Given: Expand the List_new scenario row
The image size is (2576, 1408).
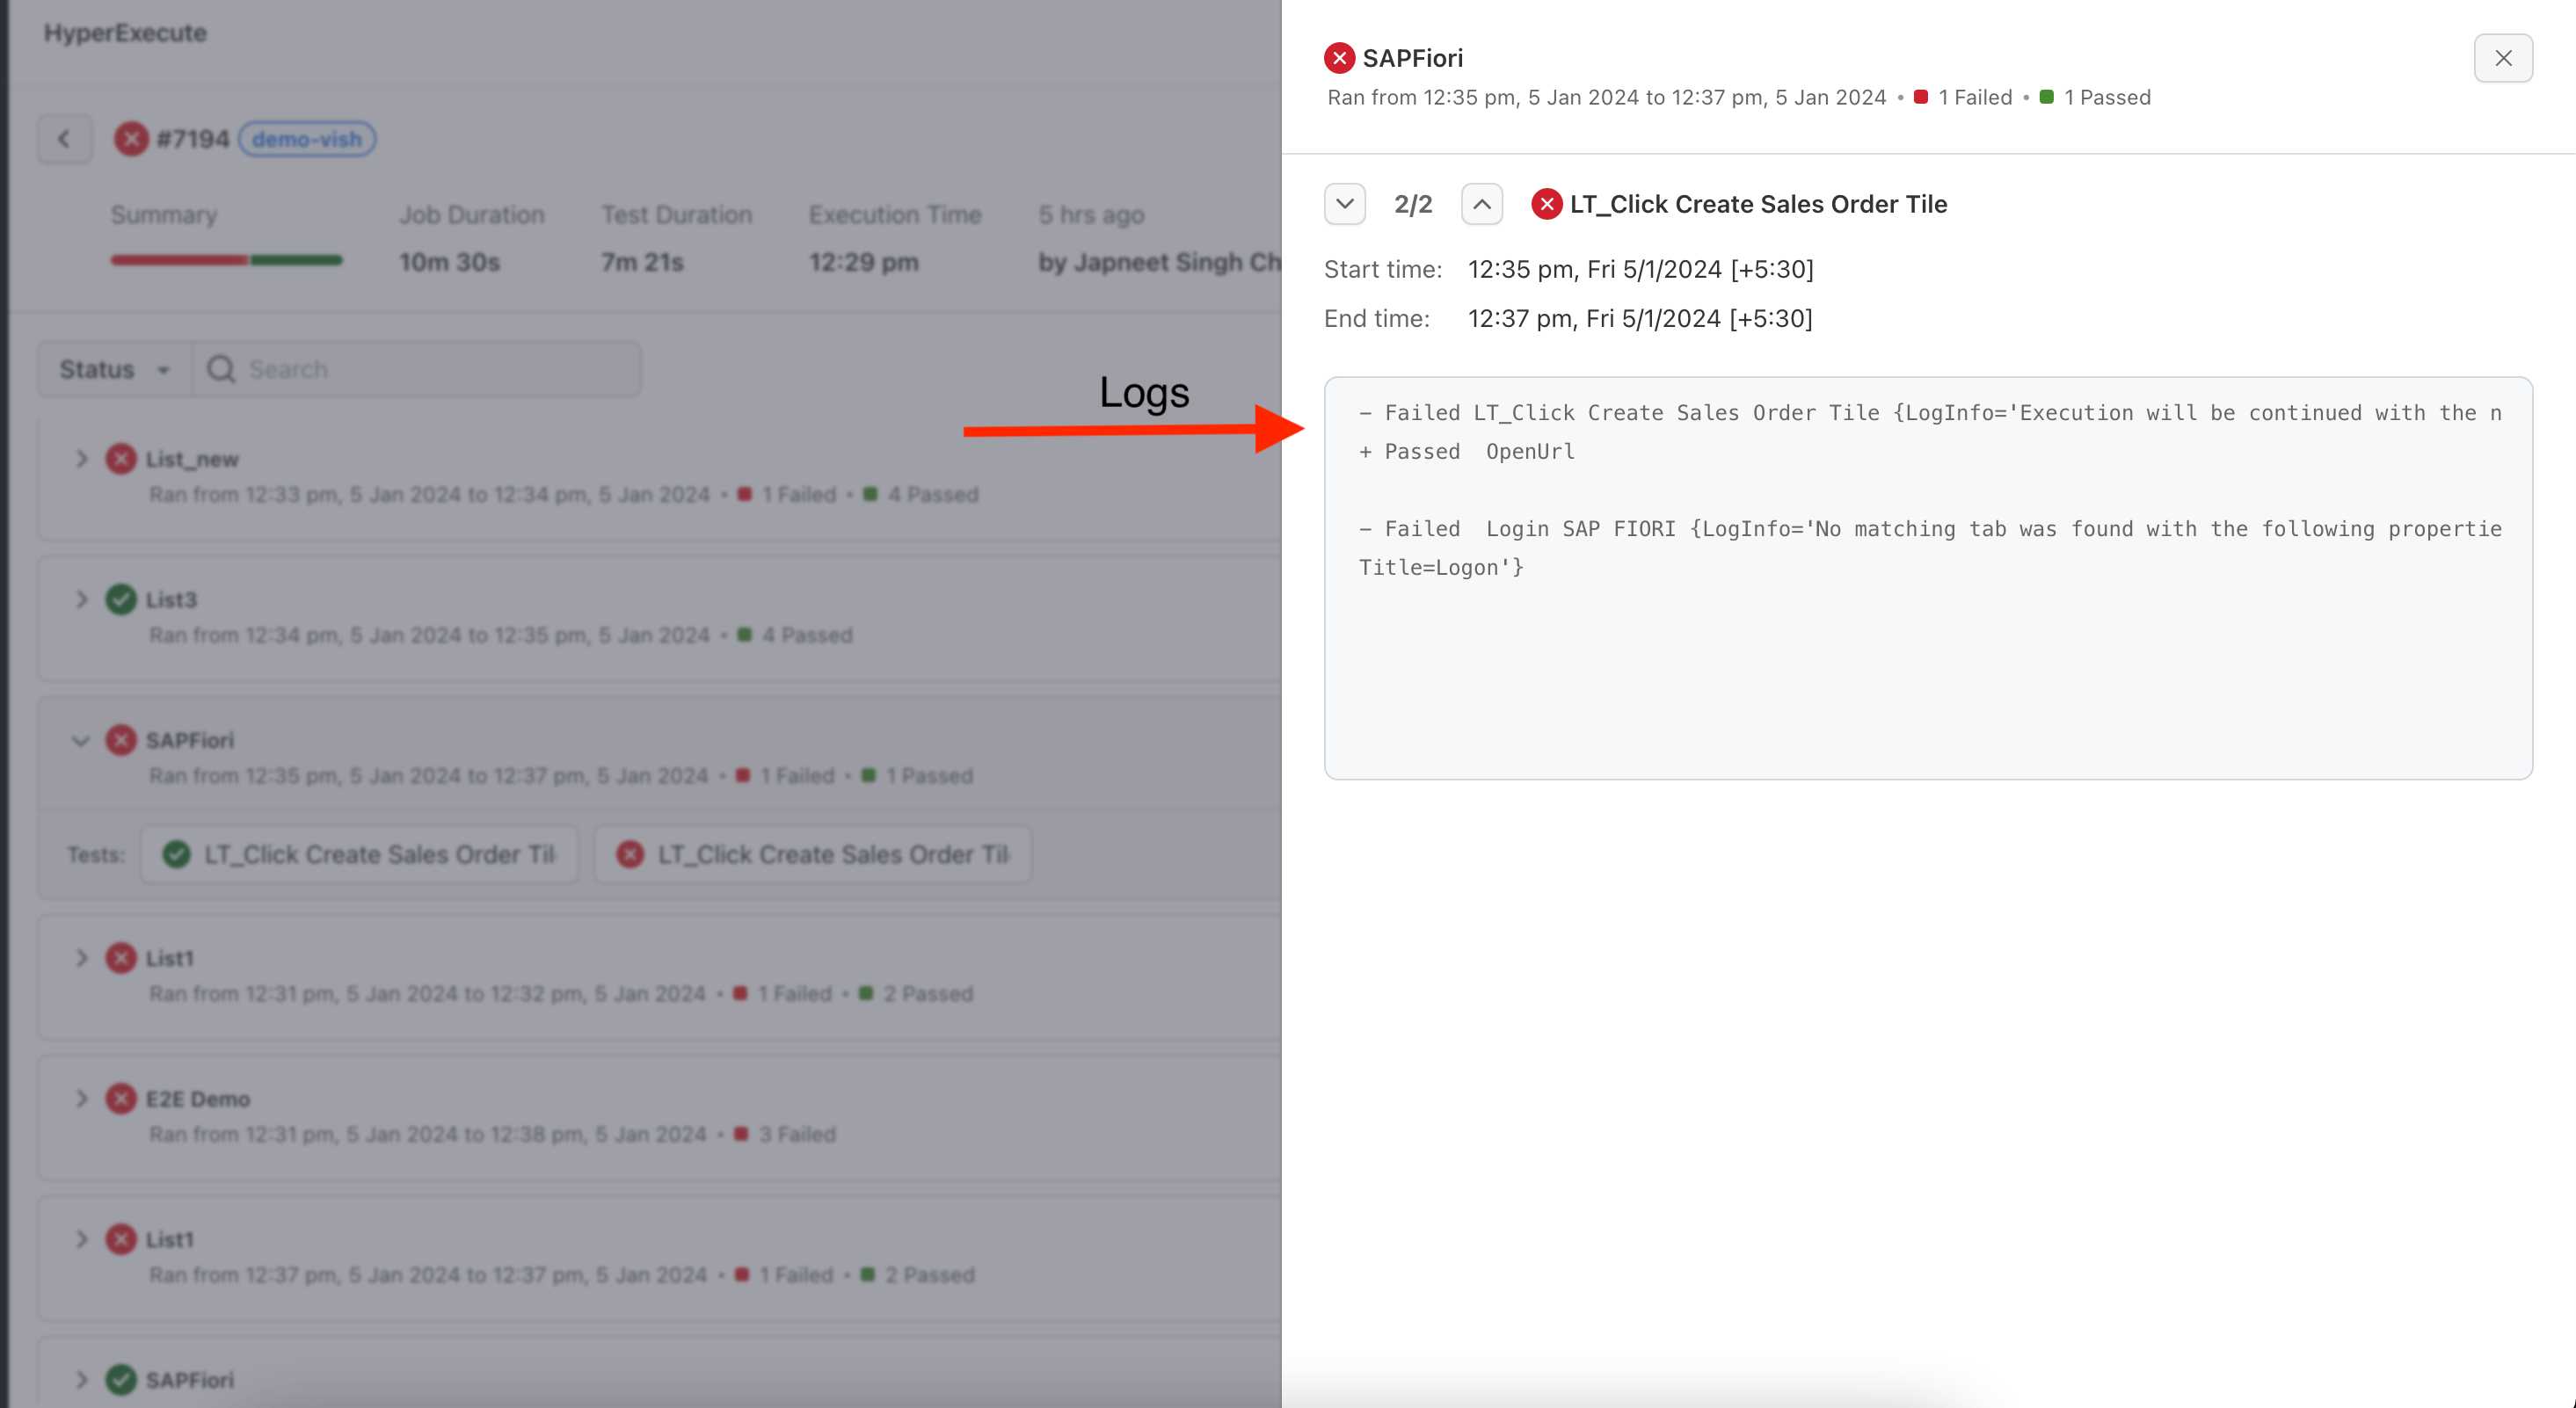Looking at the screenshot, I should coord(81,459).
